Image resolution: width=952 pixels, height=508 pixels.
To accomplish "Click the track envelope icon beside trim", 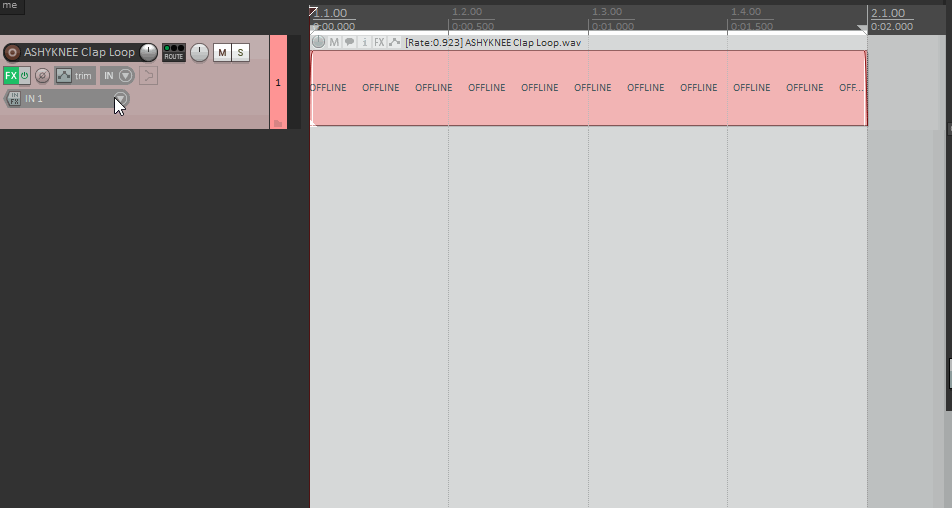I will (x=64, y=76).
